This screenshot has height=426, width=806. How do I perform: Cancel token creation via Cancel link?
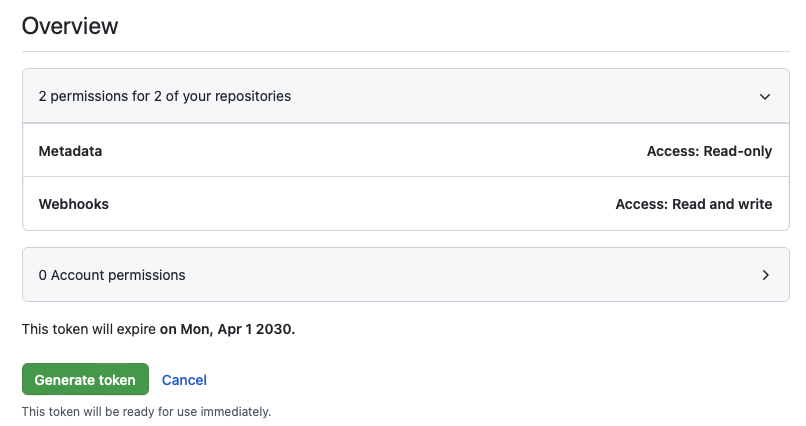pyautogui.click(x=184, y=380)
